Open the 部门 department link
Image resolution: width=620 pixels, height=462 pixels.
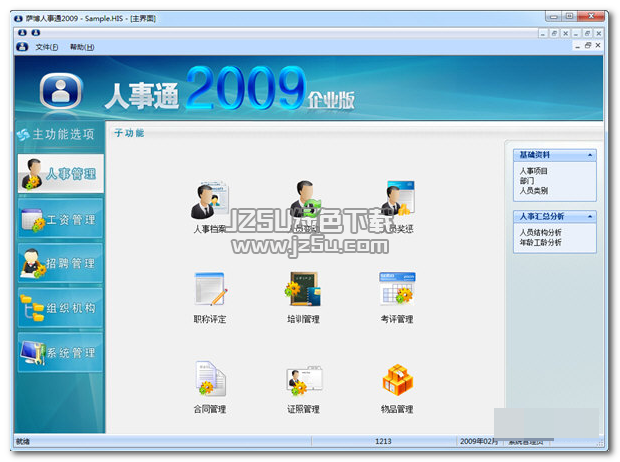click(x=527, y=181)
